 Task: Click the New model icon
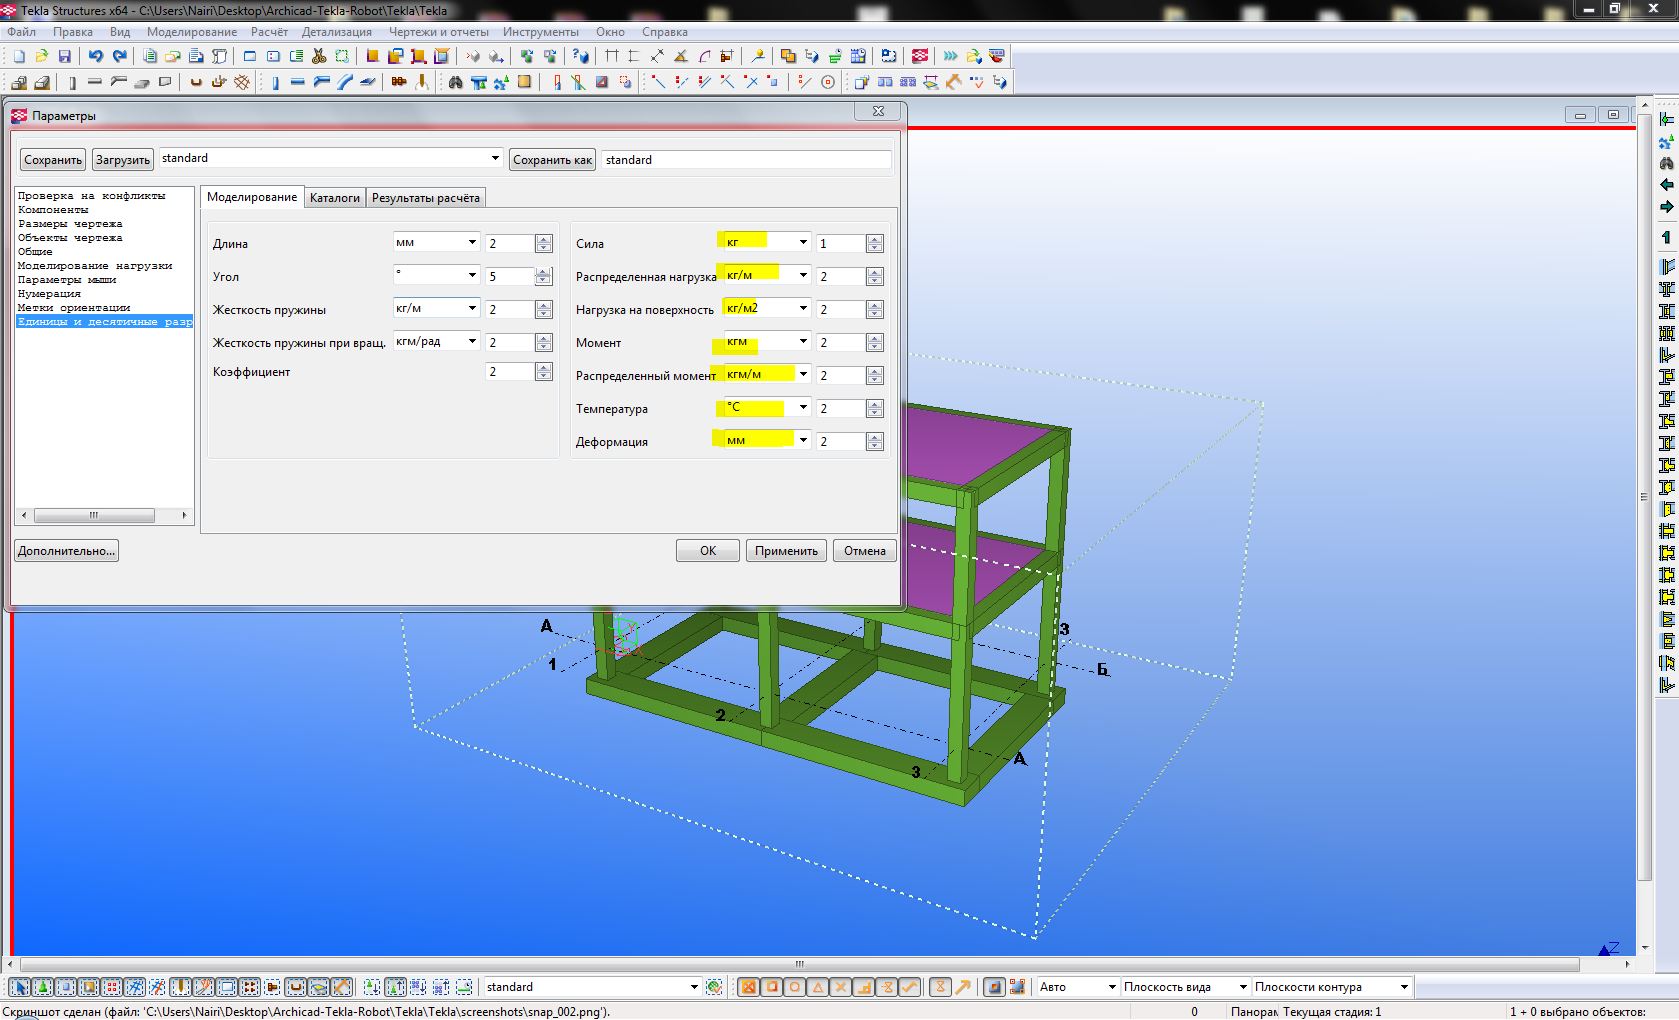[x=19, y=56]
